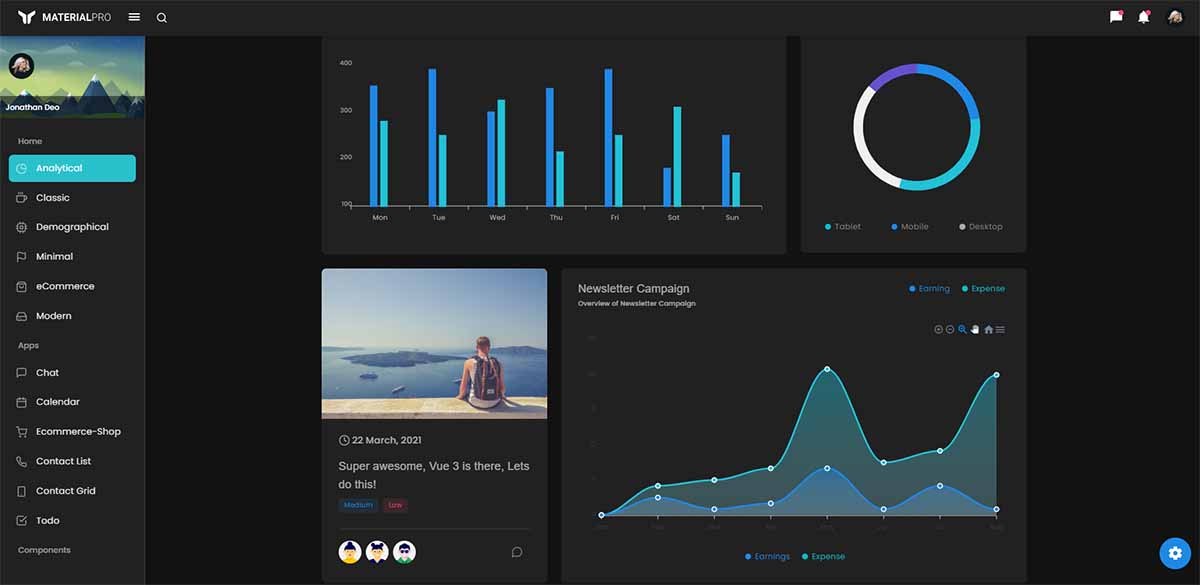Open the notifications bell icon
The image size is (1200, 585).
coord(1143,16)
